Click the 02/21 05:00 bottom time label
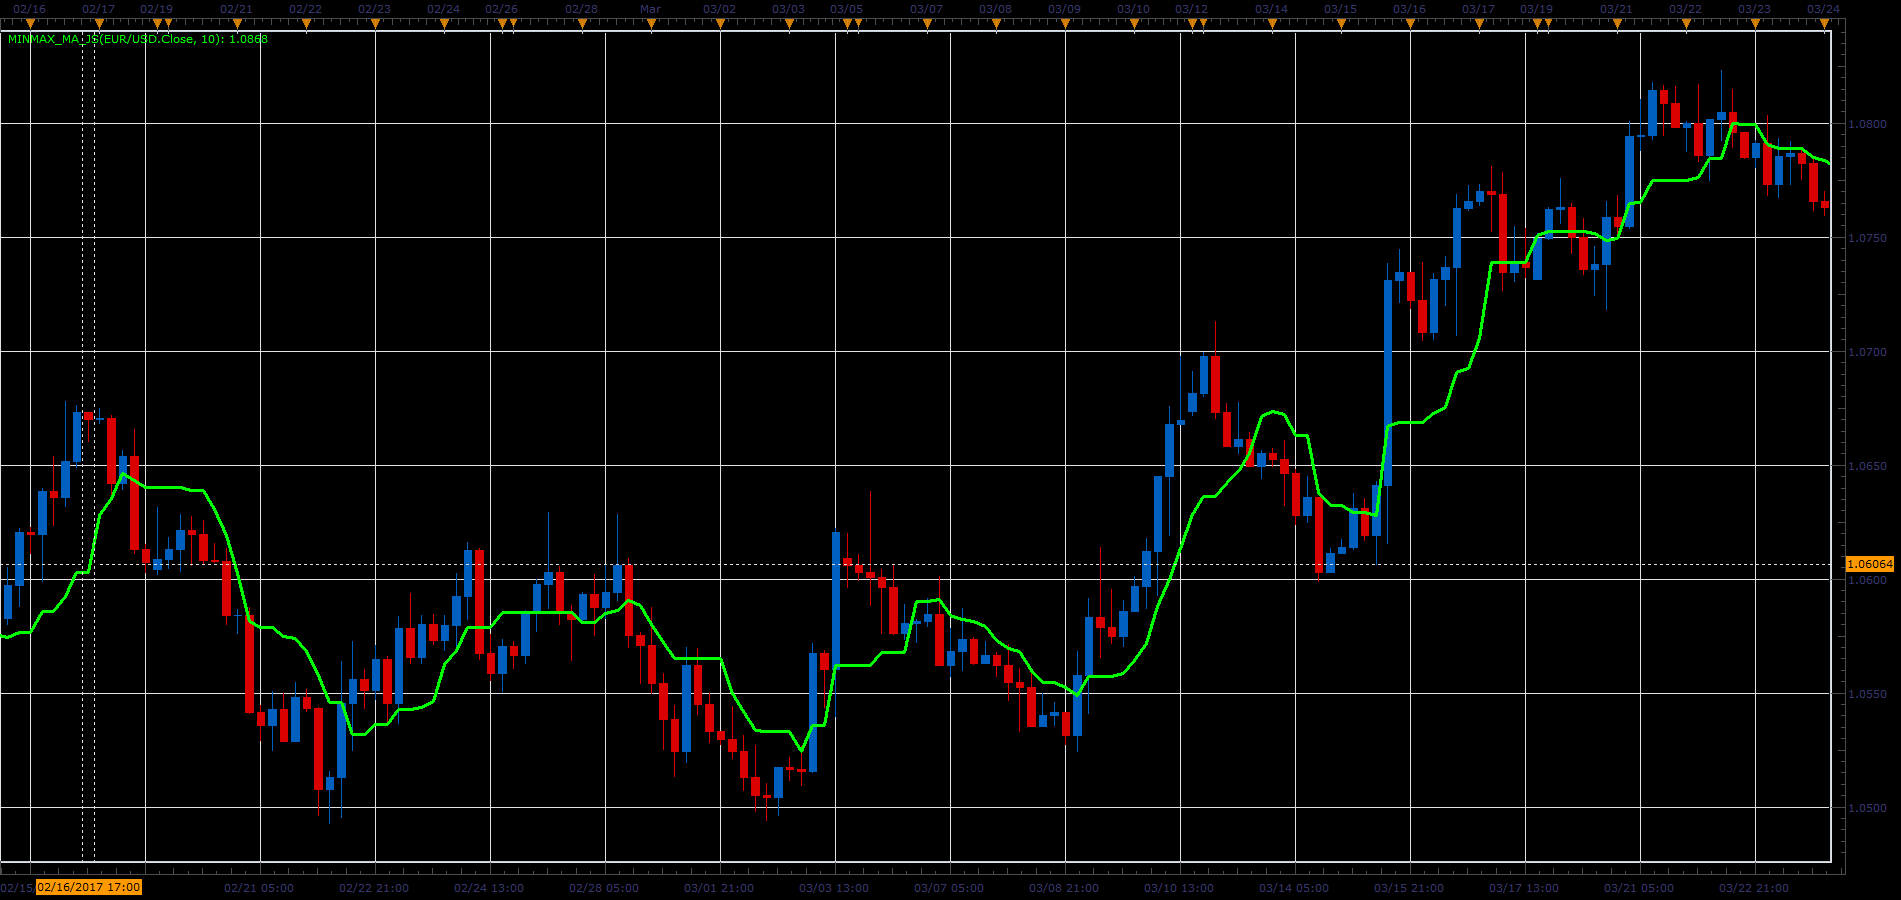Screen dimensions: 1901x900 [259, 888]
